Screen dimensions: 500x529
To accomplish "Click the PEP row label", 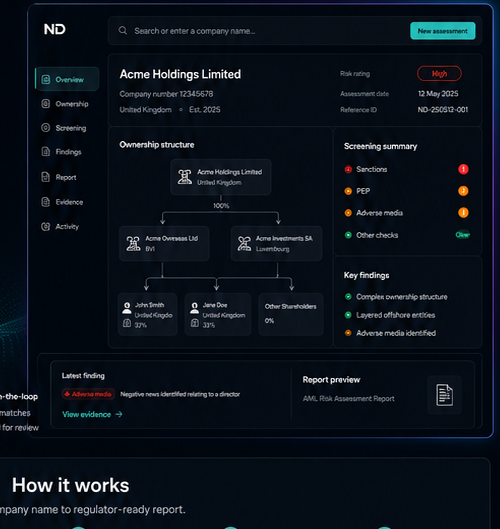I will click(363, 191).
